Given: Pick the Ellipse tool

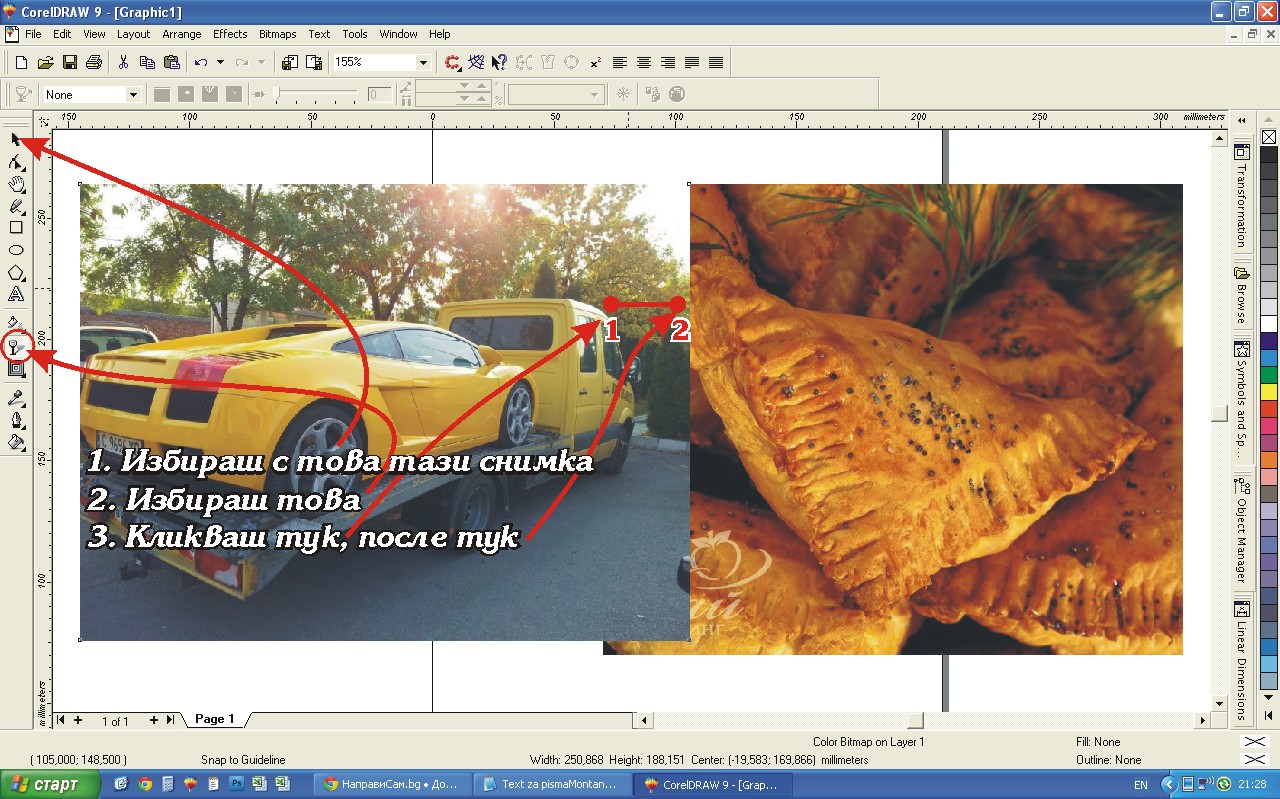Looking at the screenshot, I should click(16, 250).
